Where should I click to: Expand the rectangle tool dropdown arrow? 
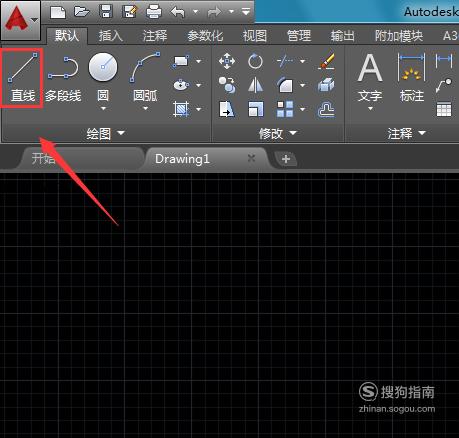(199, 61)
